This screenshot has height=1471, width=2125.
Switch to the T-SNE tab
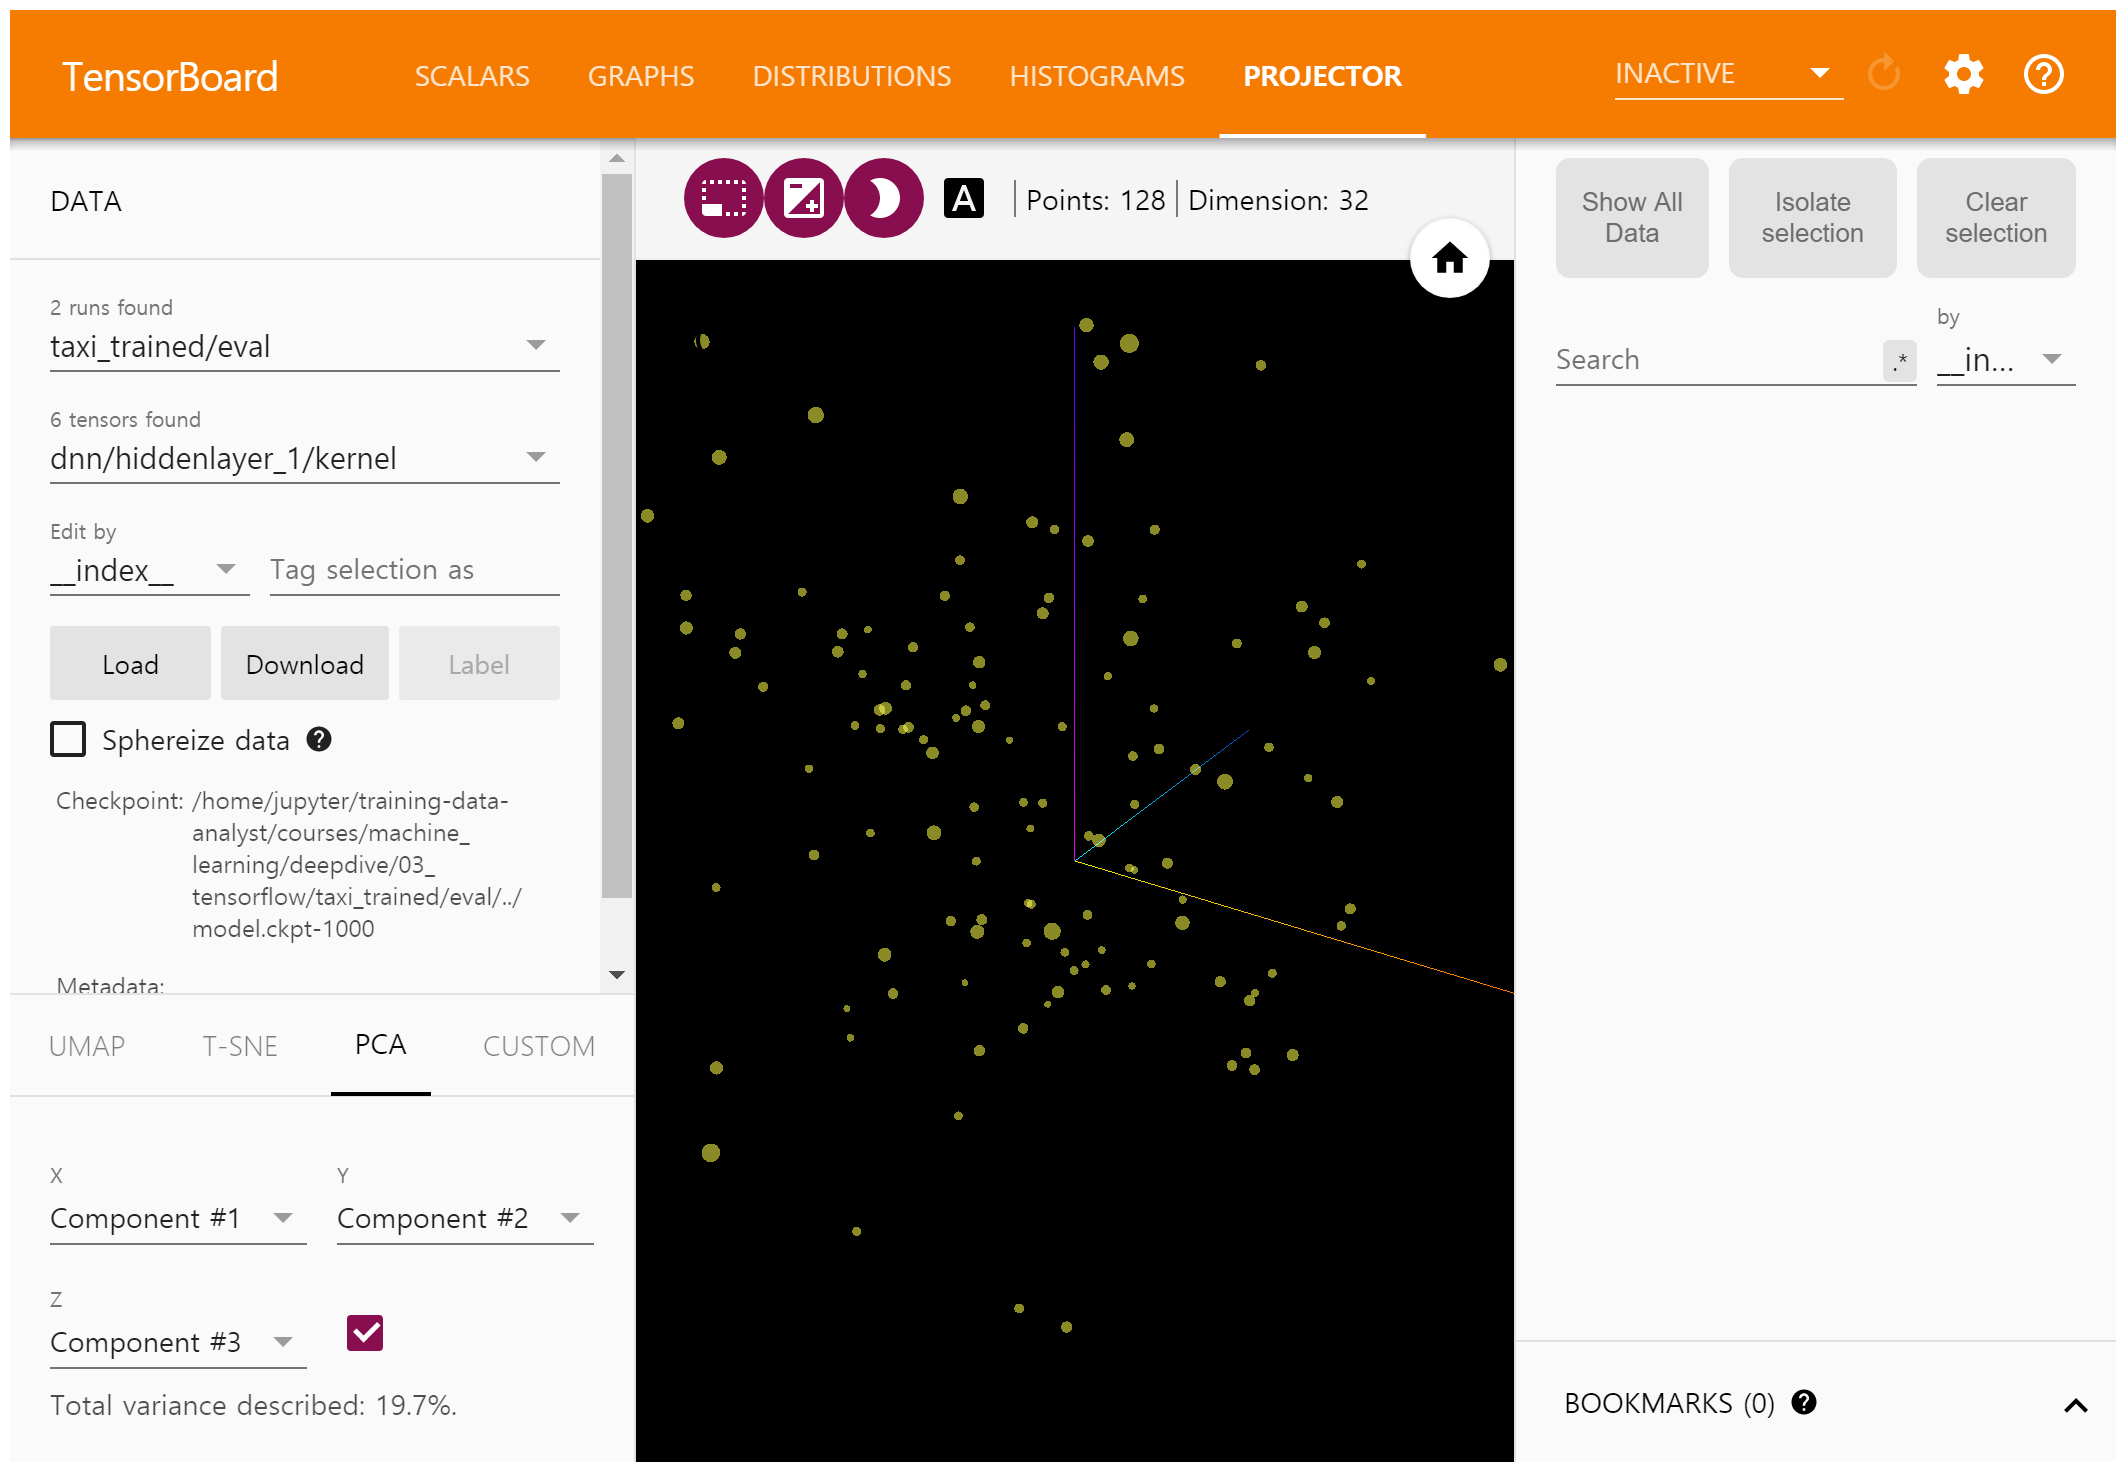click(x=240, y=1046)
